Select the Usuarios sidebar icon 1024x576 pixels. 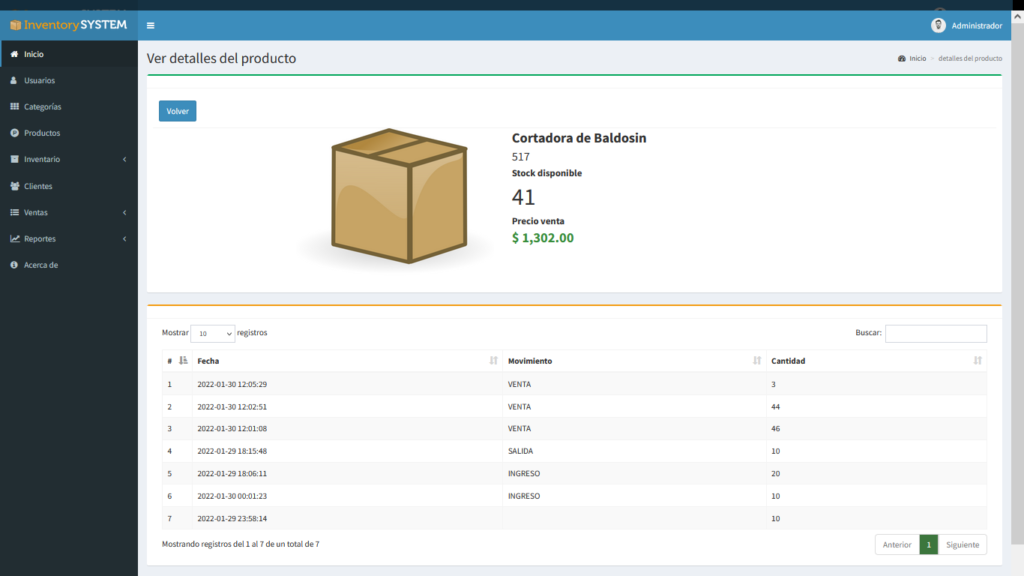(x=15, y=80)
